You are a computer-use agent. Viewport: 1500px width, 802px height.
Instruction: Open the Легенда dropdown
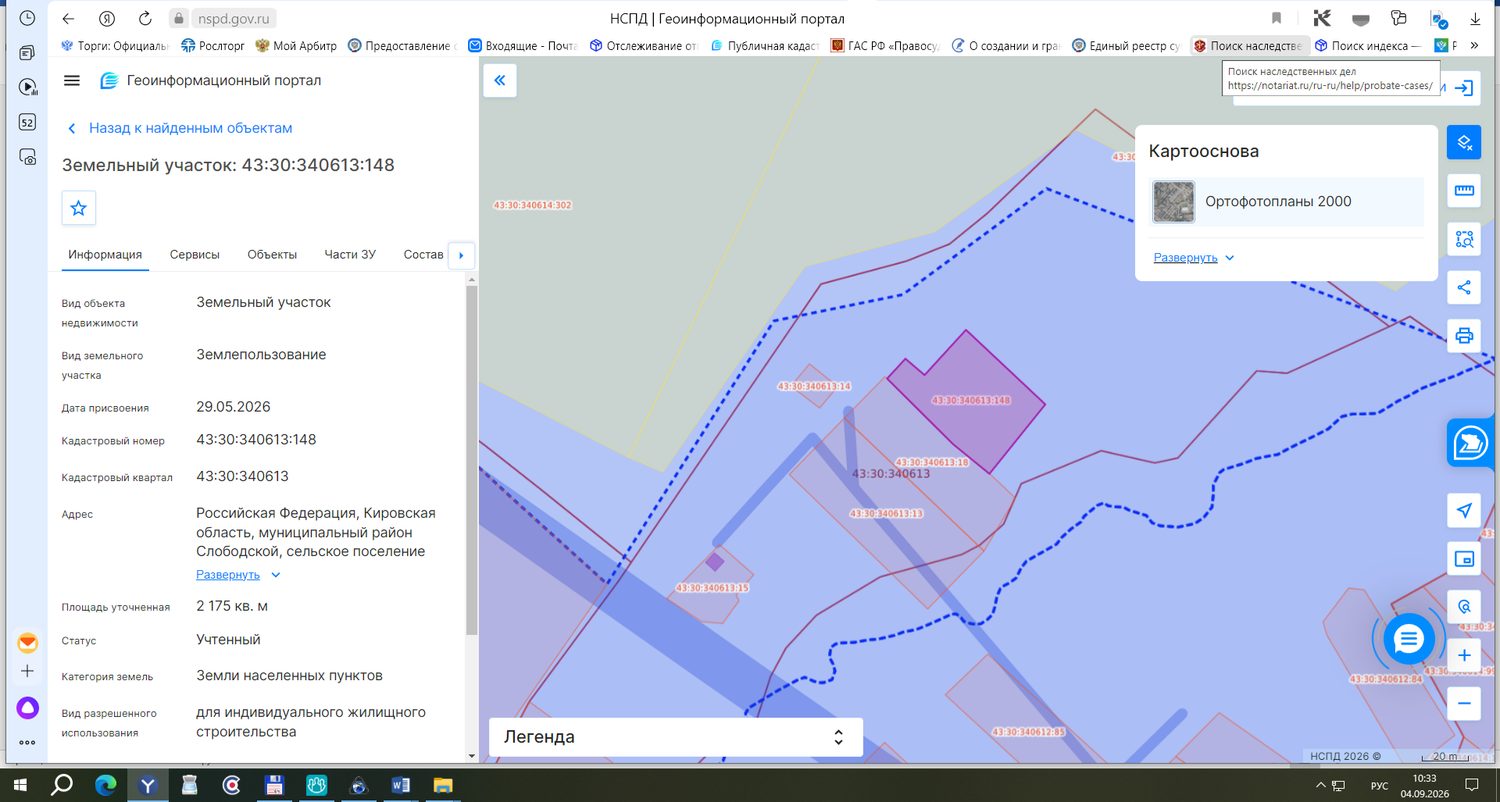(x=675, y=738)
